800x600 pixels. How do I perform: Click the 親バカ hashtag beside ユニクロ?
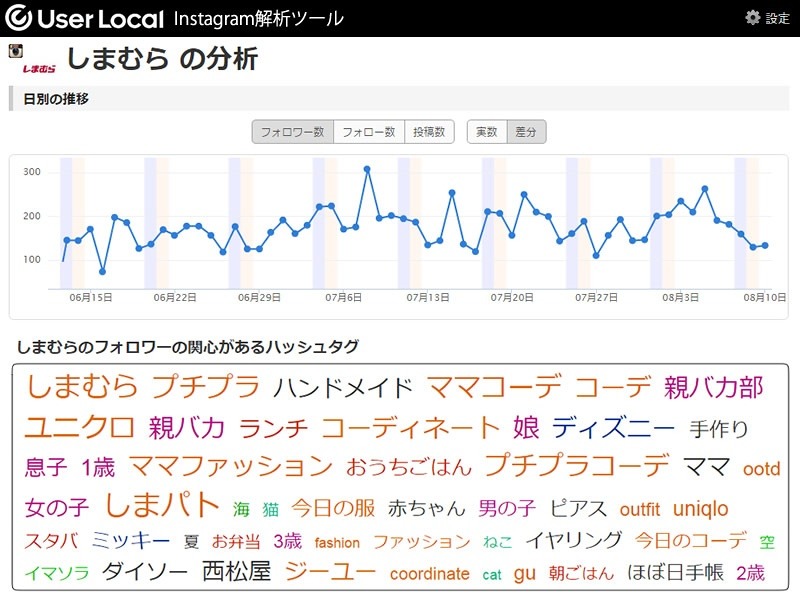coord(187,427)
